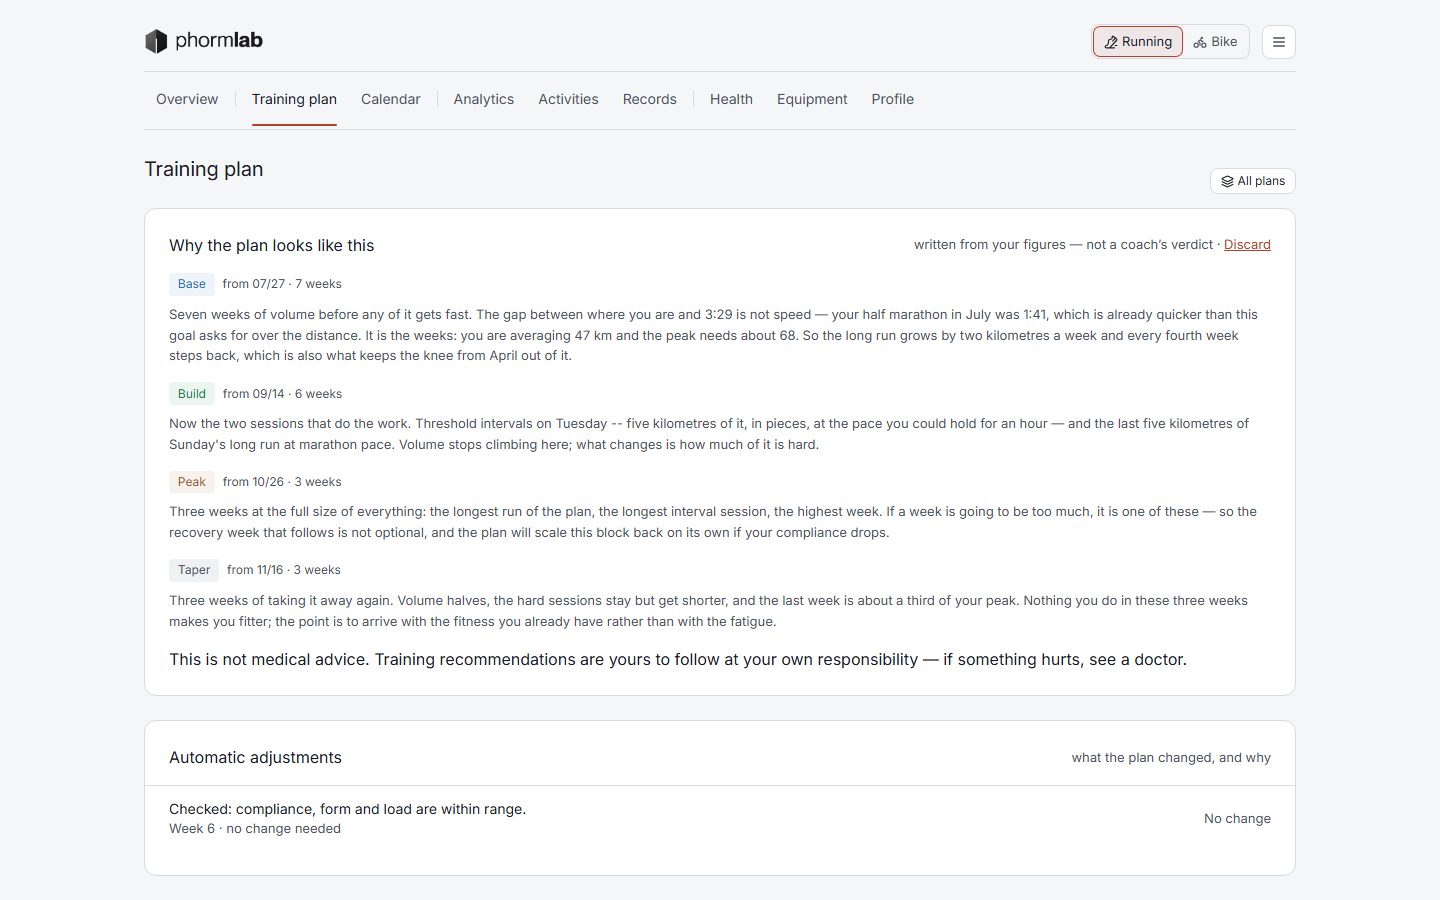Click 'what the plan changed, and why'
Screen dimensions: 1440x900
point(1171,758)
